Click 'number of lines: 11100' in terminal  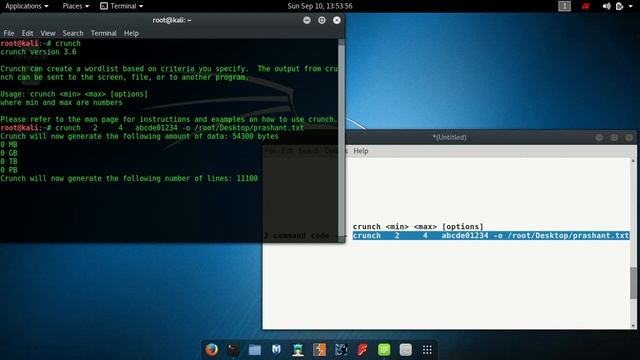click(129, 178)
